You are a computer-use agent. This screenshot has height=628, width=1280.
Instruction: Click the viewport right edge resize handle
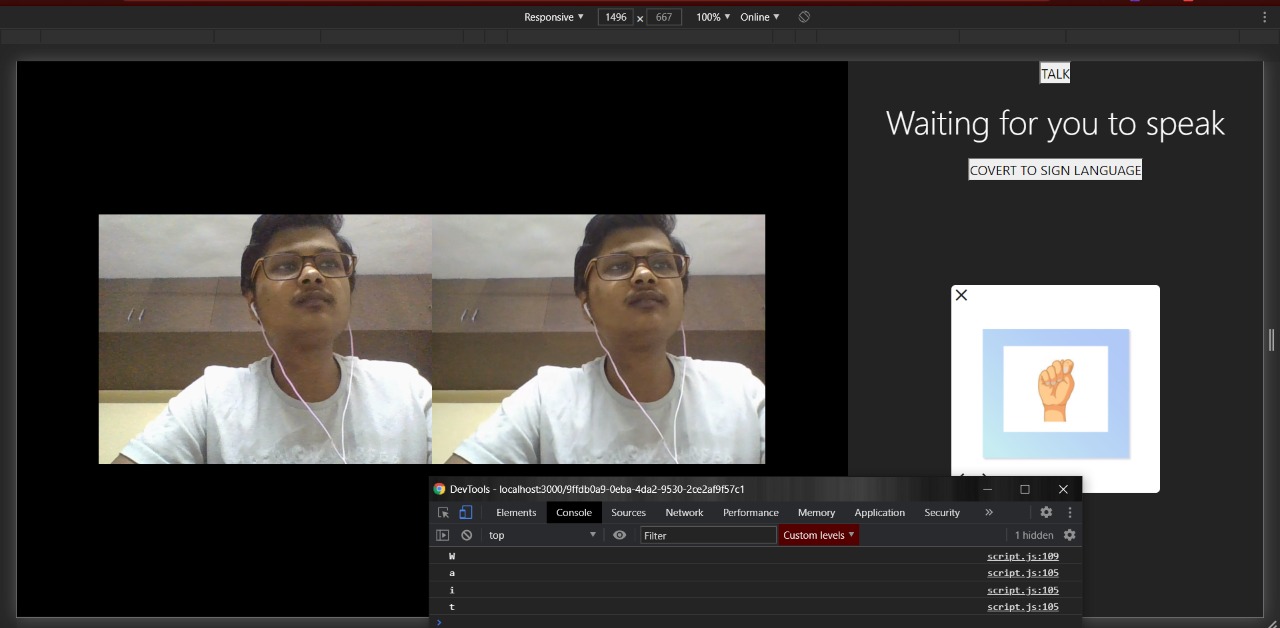[x=1271, y=340]
